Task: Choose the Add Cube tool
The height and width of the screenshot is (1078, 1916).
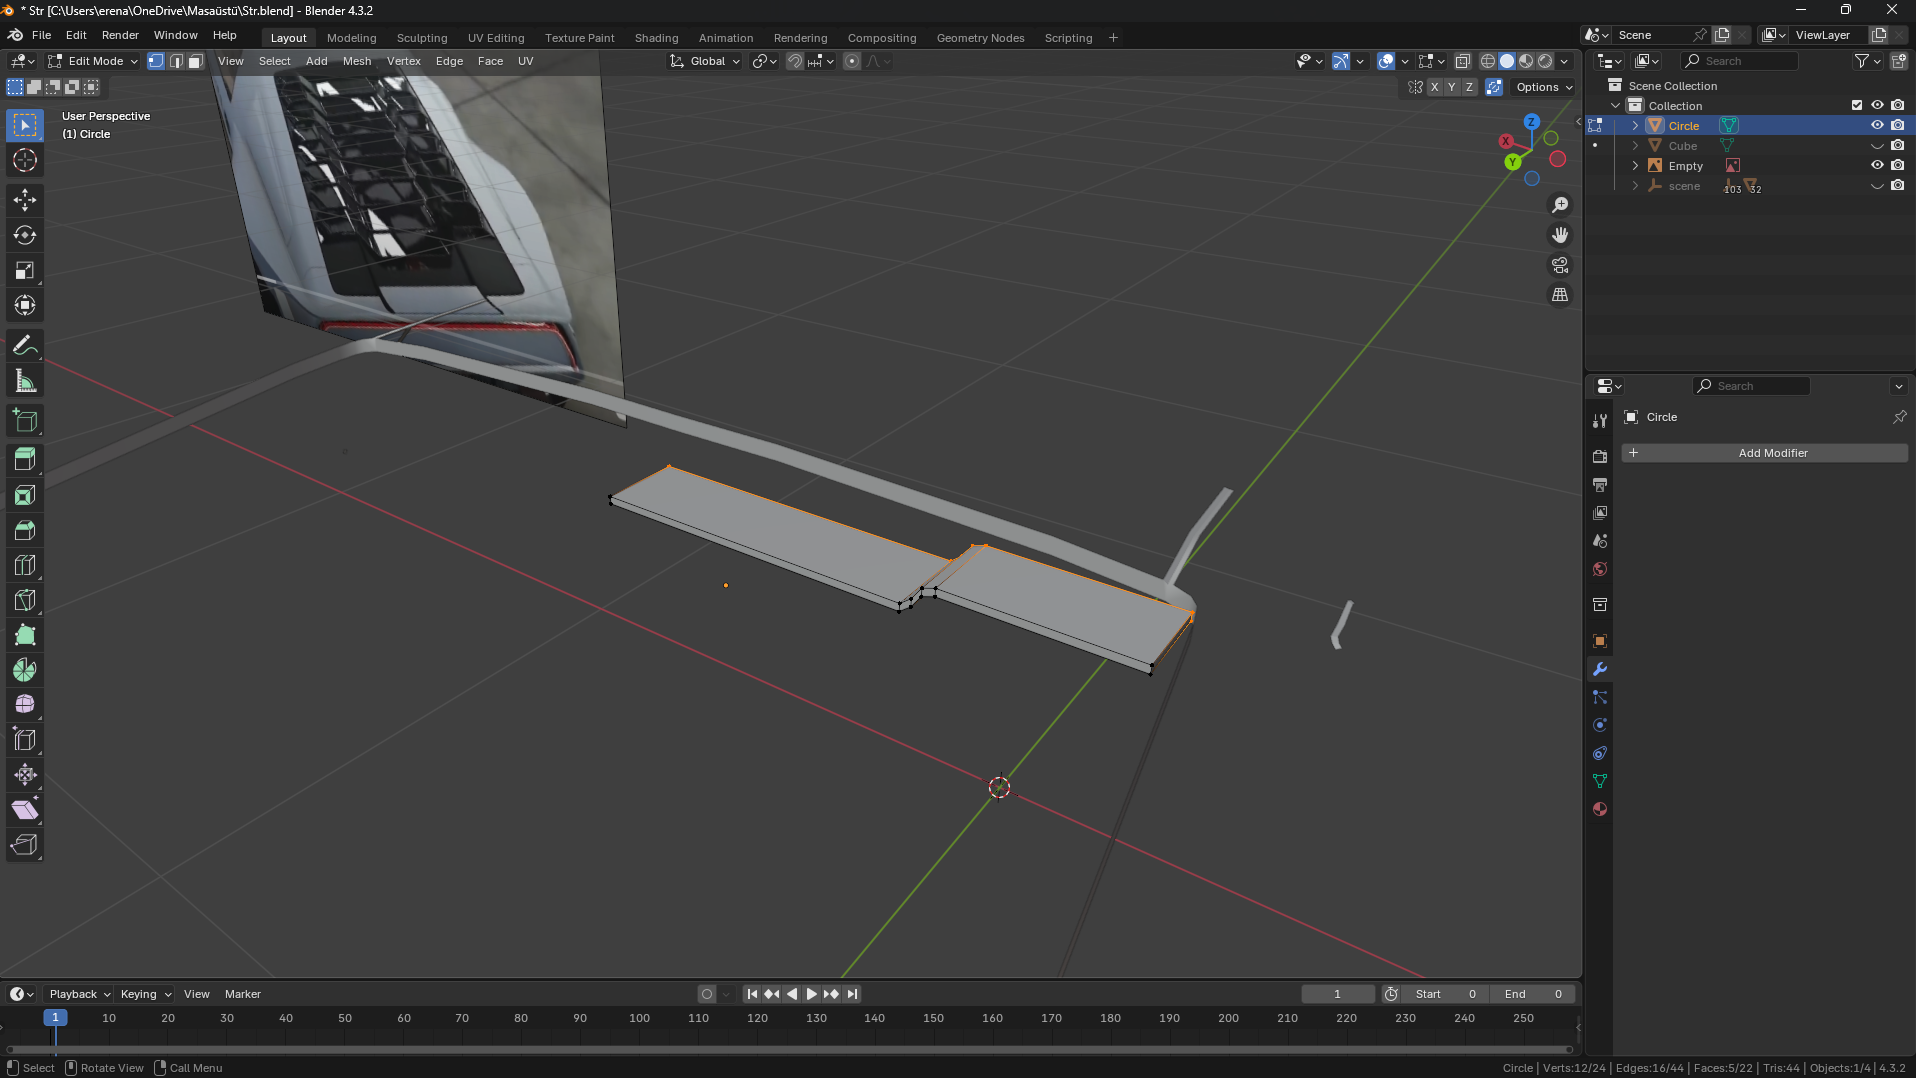Action: (x=25, y=420)
